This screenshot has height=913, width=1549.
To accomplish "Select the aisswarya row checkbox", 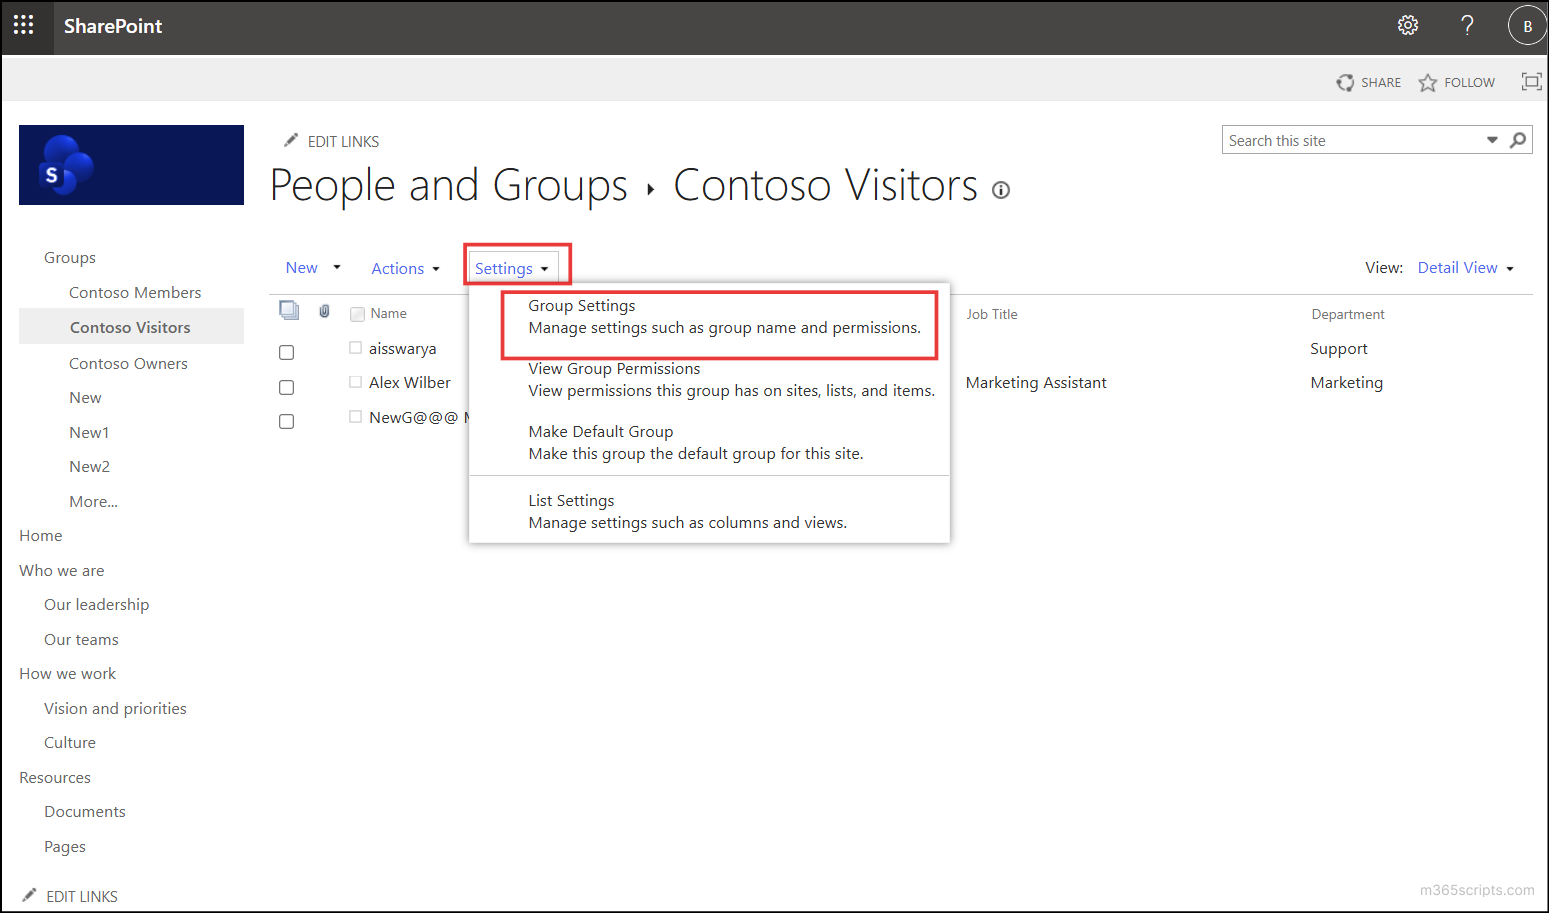I will (286, 352).
